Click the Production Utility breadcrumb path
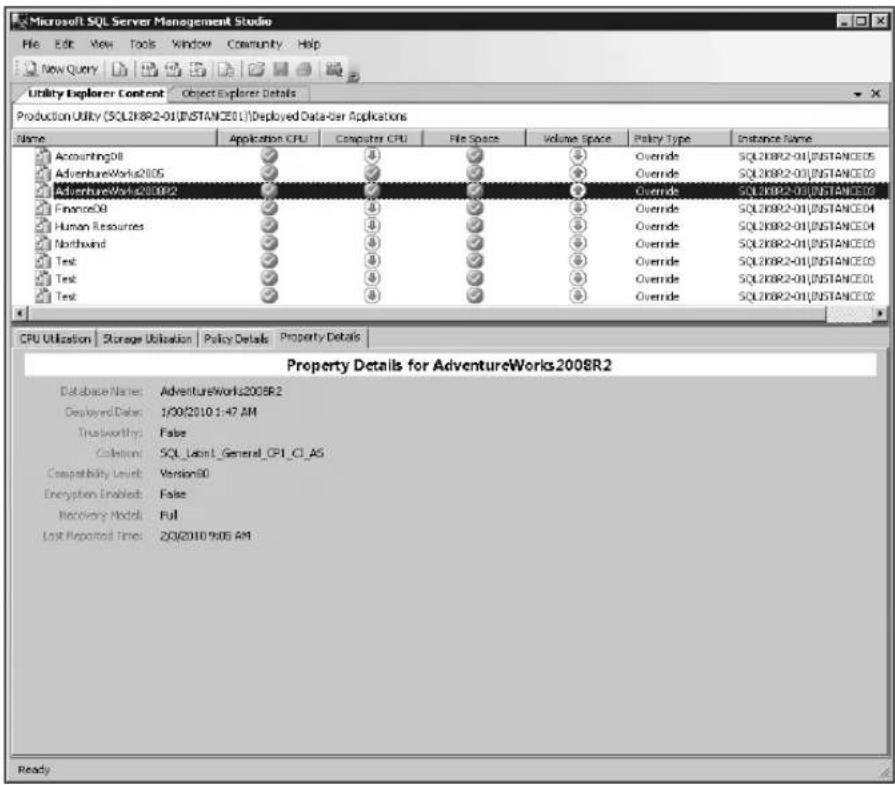Screen dimensions: 895x785 coord(211,116)
